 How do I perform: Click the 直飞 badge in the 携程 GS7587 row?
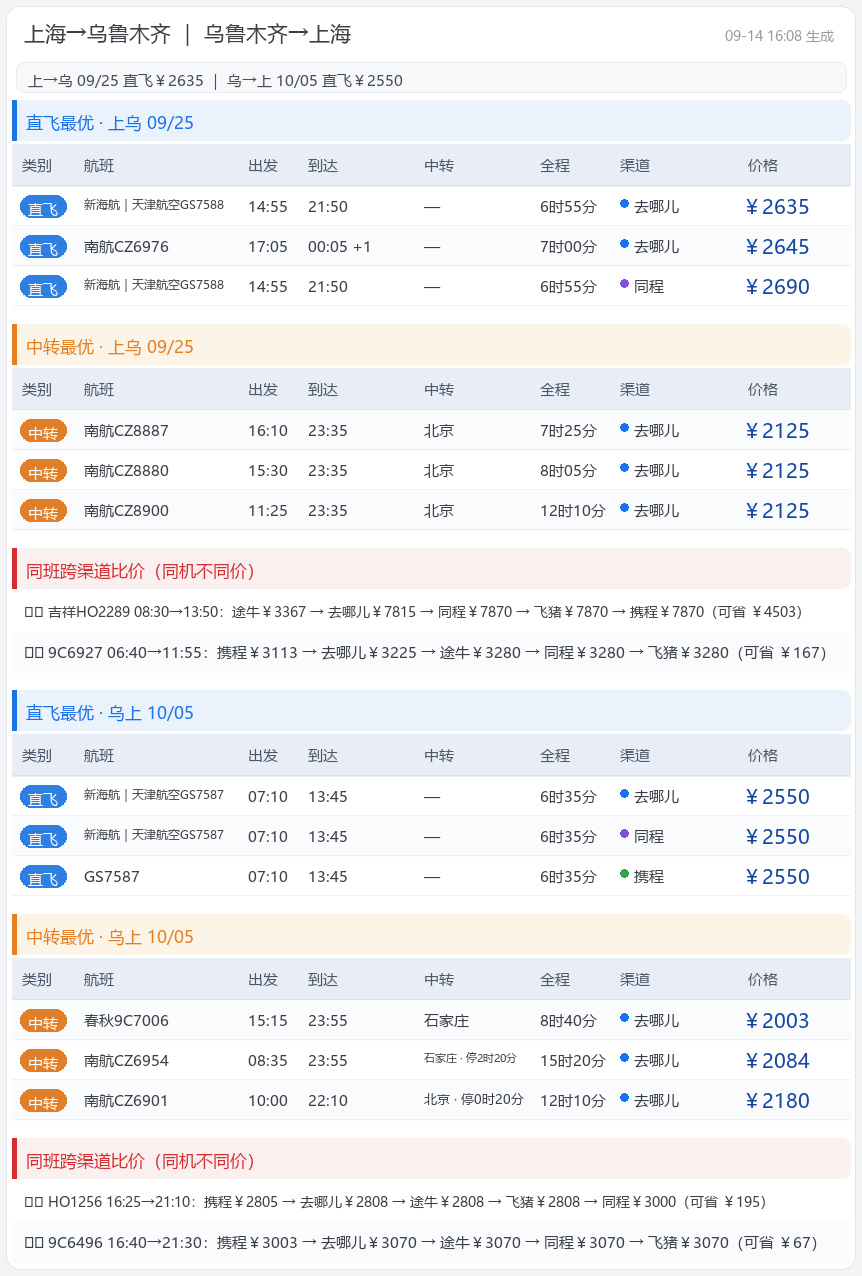tap(43, 877)
